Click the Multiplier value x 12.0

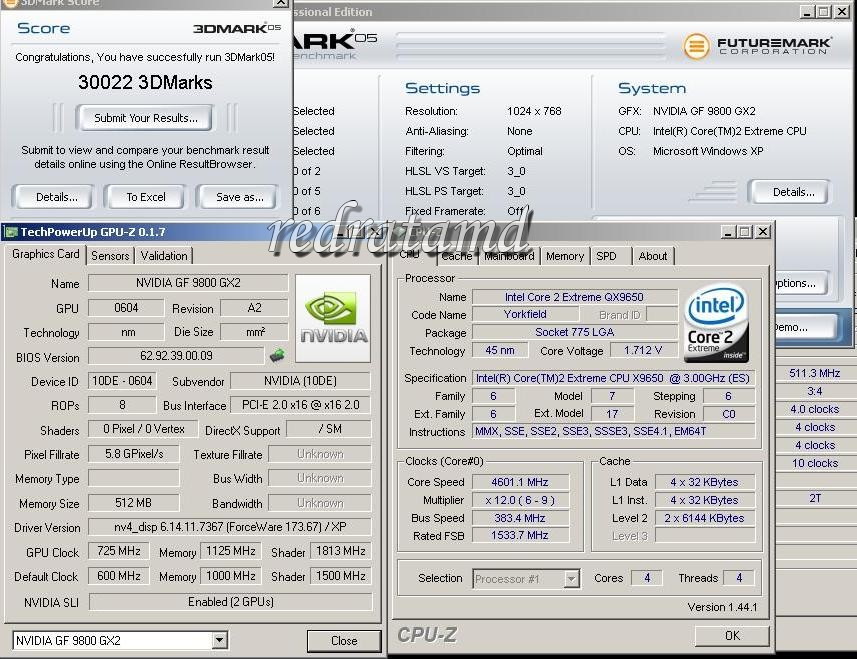[x=519, y=500]
